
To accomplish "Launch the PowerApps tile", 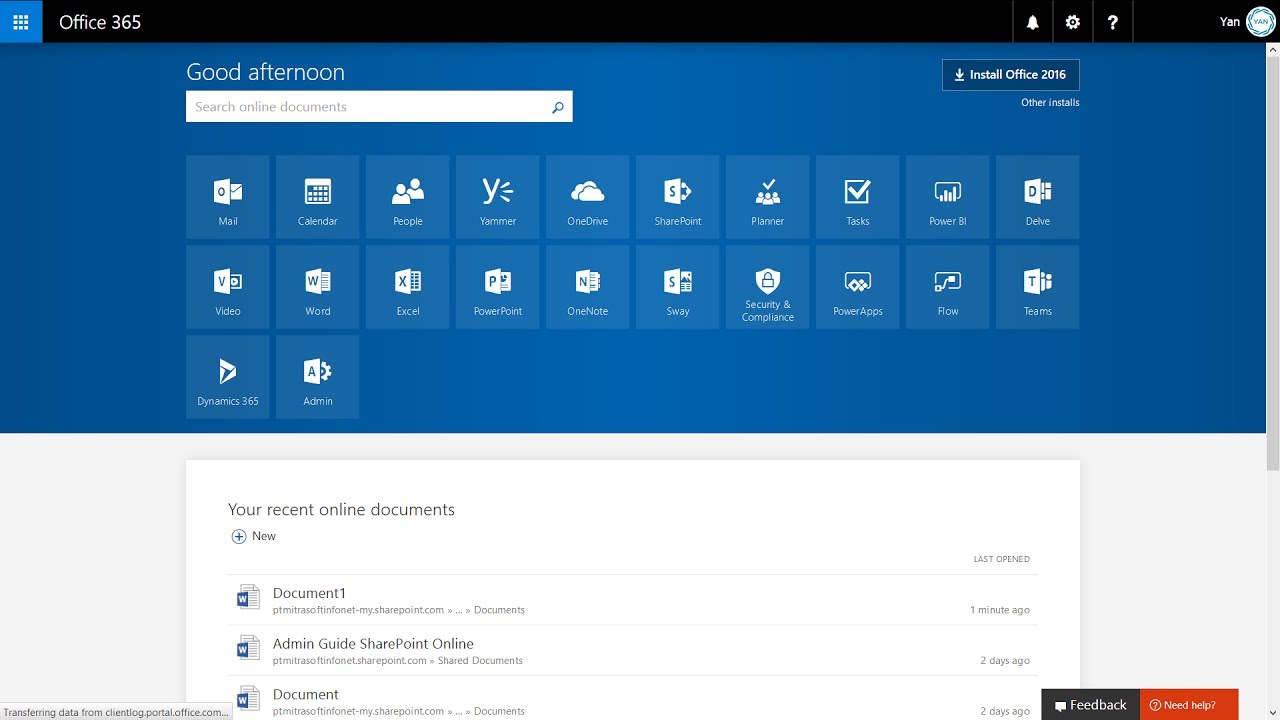I will click(x=858, y=287).
